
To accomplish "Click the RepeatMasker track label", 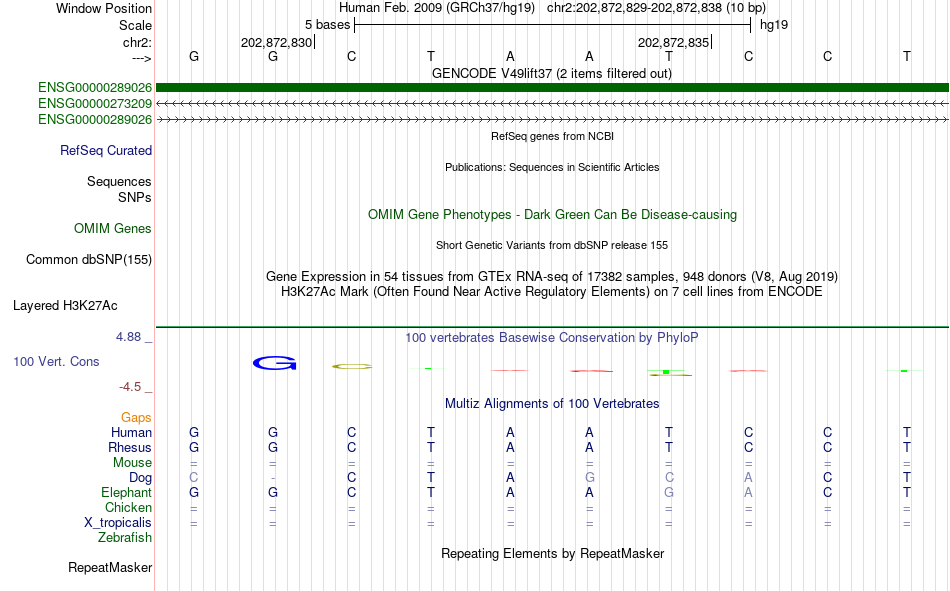I will pyautogui.click(x=110, y=567).
